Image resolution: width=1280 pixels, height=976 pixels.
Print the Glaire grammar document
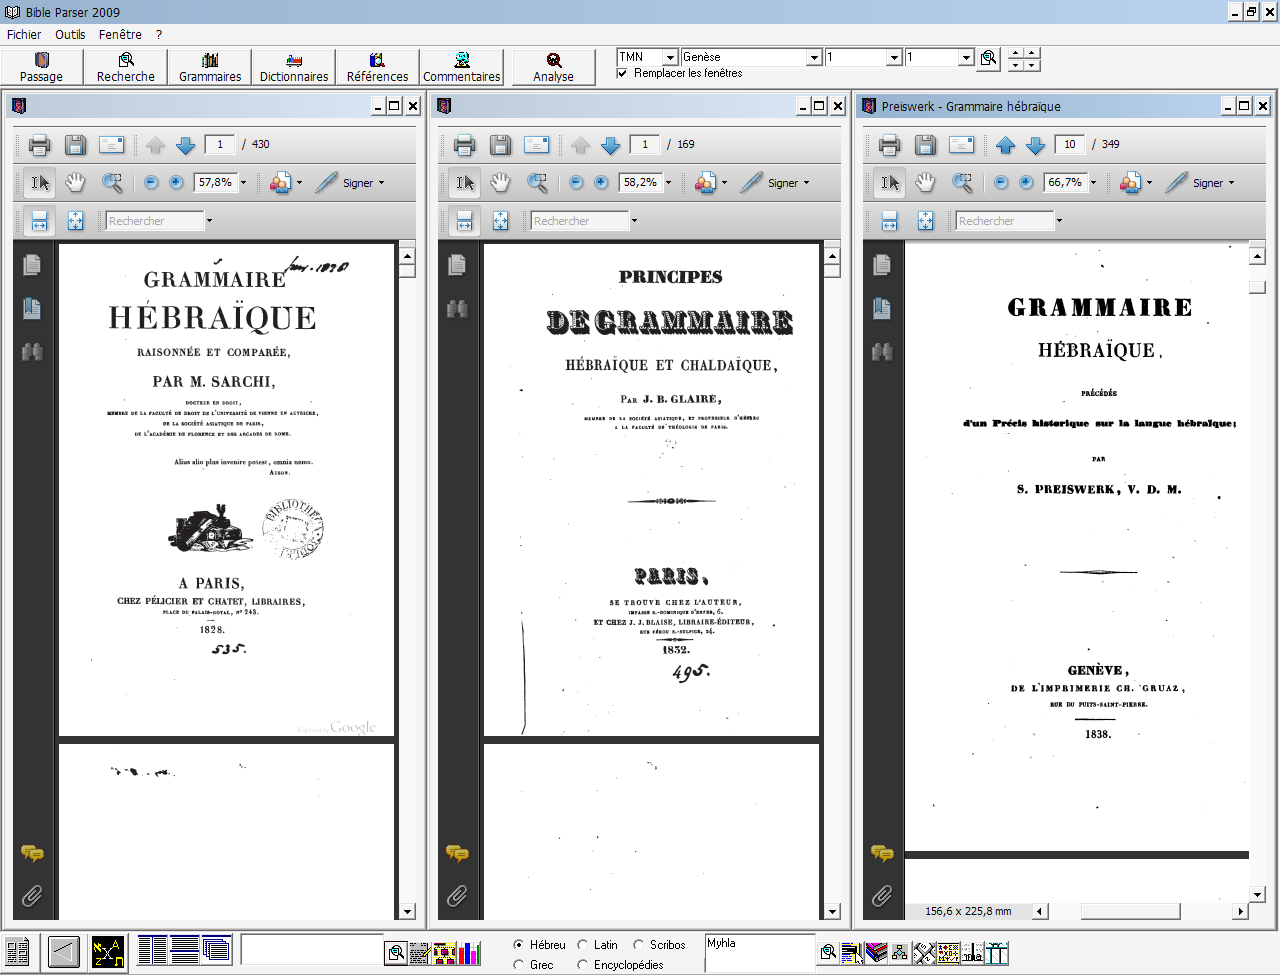click(x=465, y=145)
